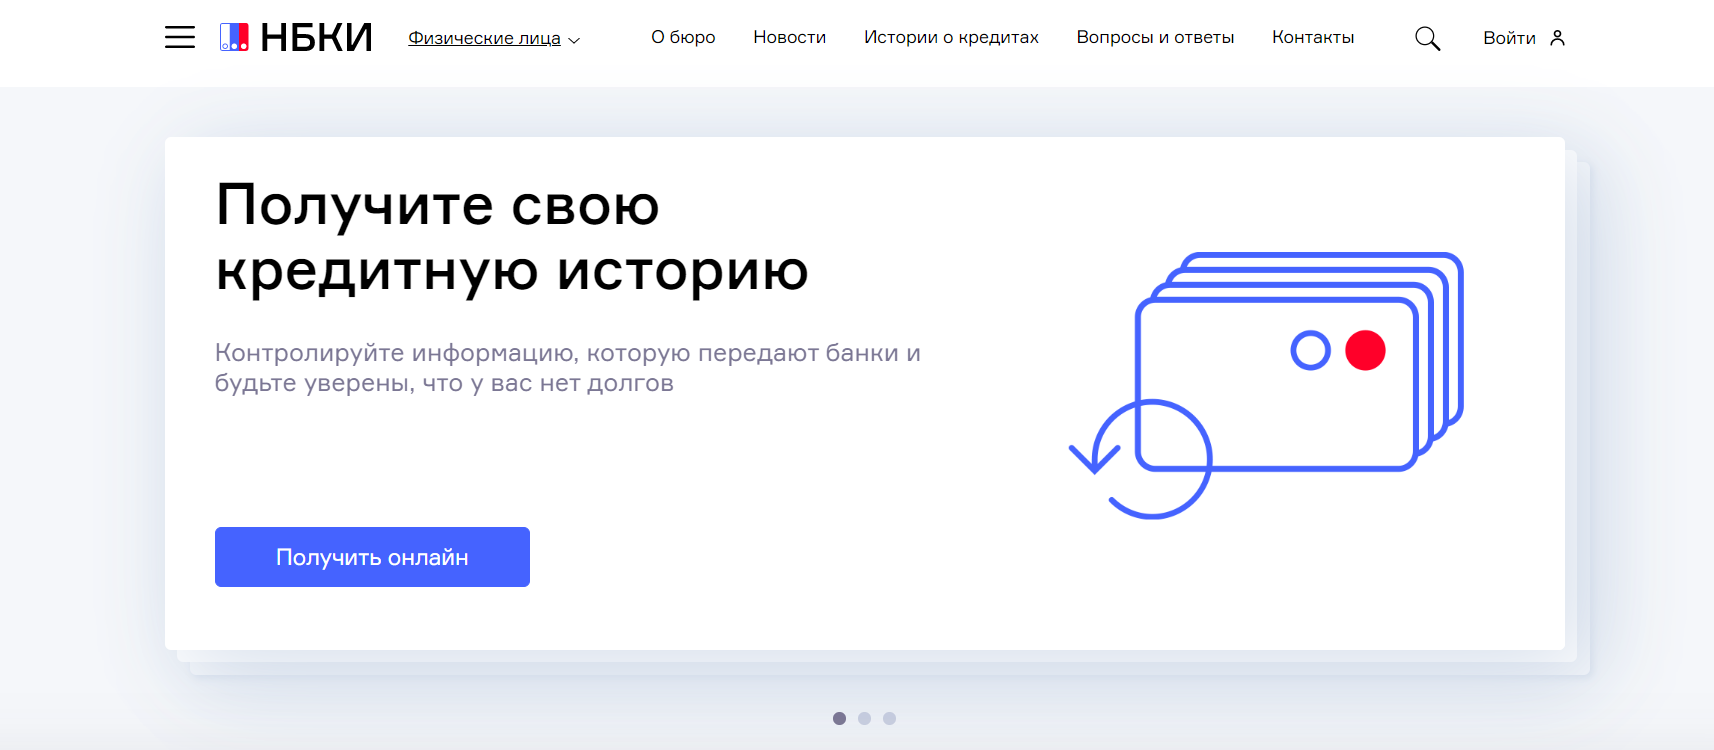Open Истории о кредитах page

point(951,37)
